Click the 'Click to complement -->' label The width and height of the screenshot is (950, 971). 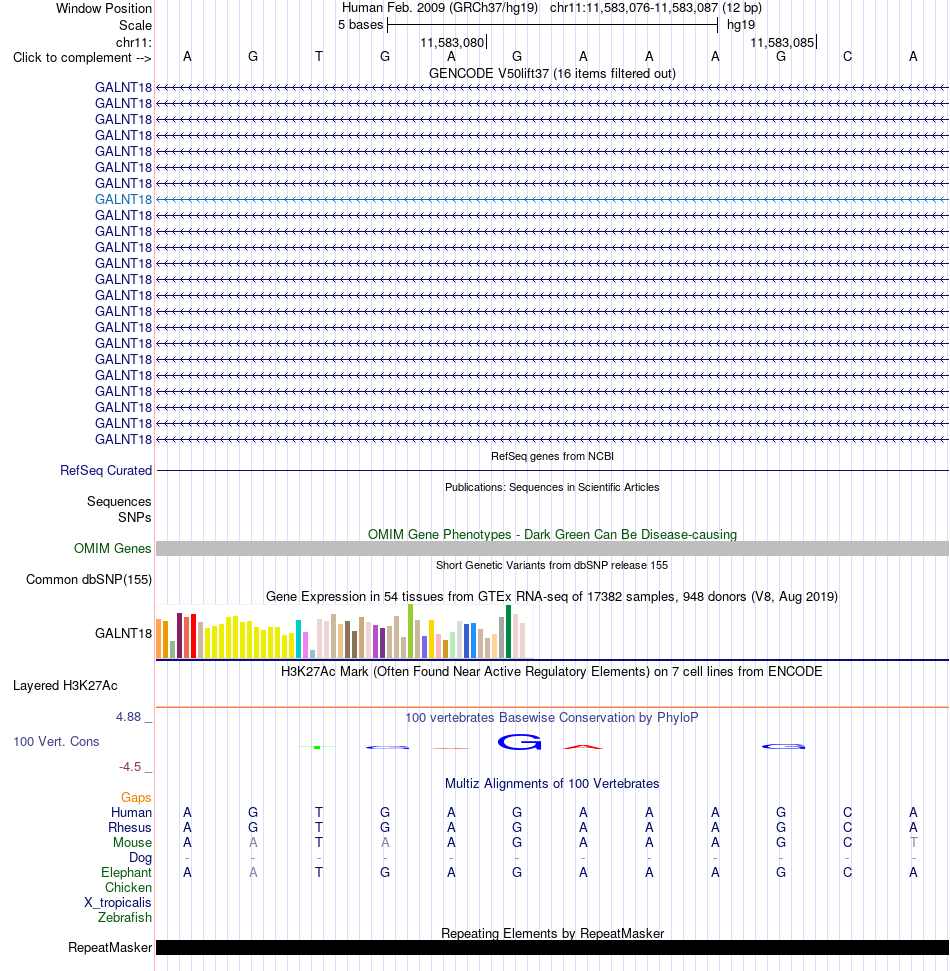coord(82,58)
